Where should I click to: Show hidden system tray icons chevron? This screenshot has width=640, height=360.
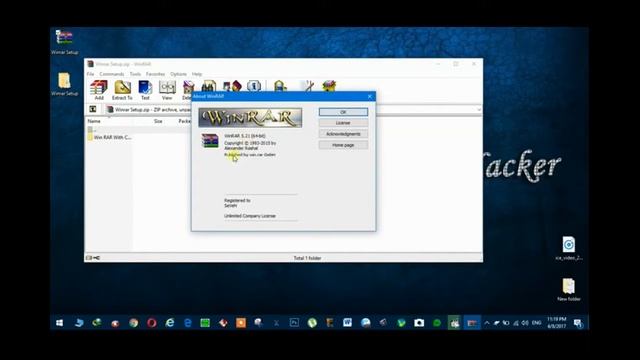[487, 323]
